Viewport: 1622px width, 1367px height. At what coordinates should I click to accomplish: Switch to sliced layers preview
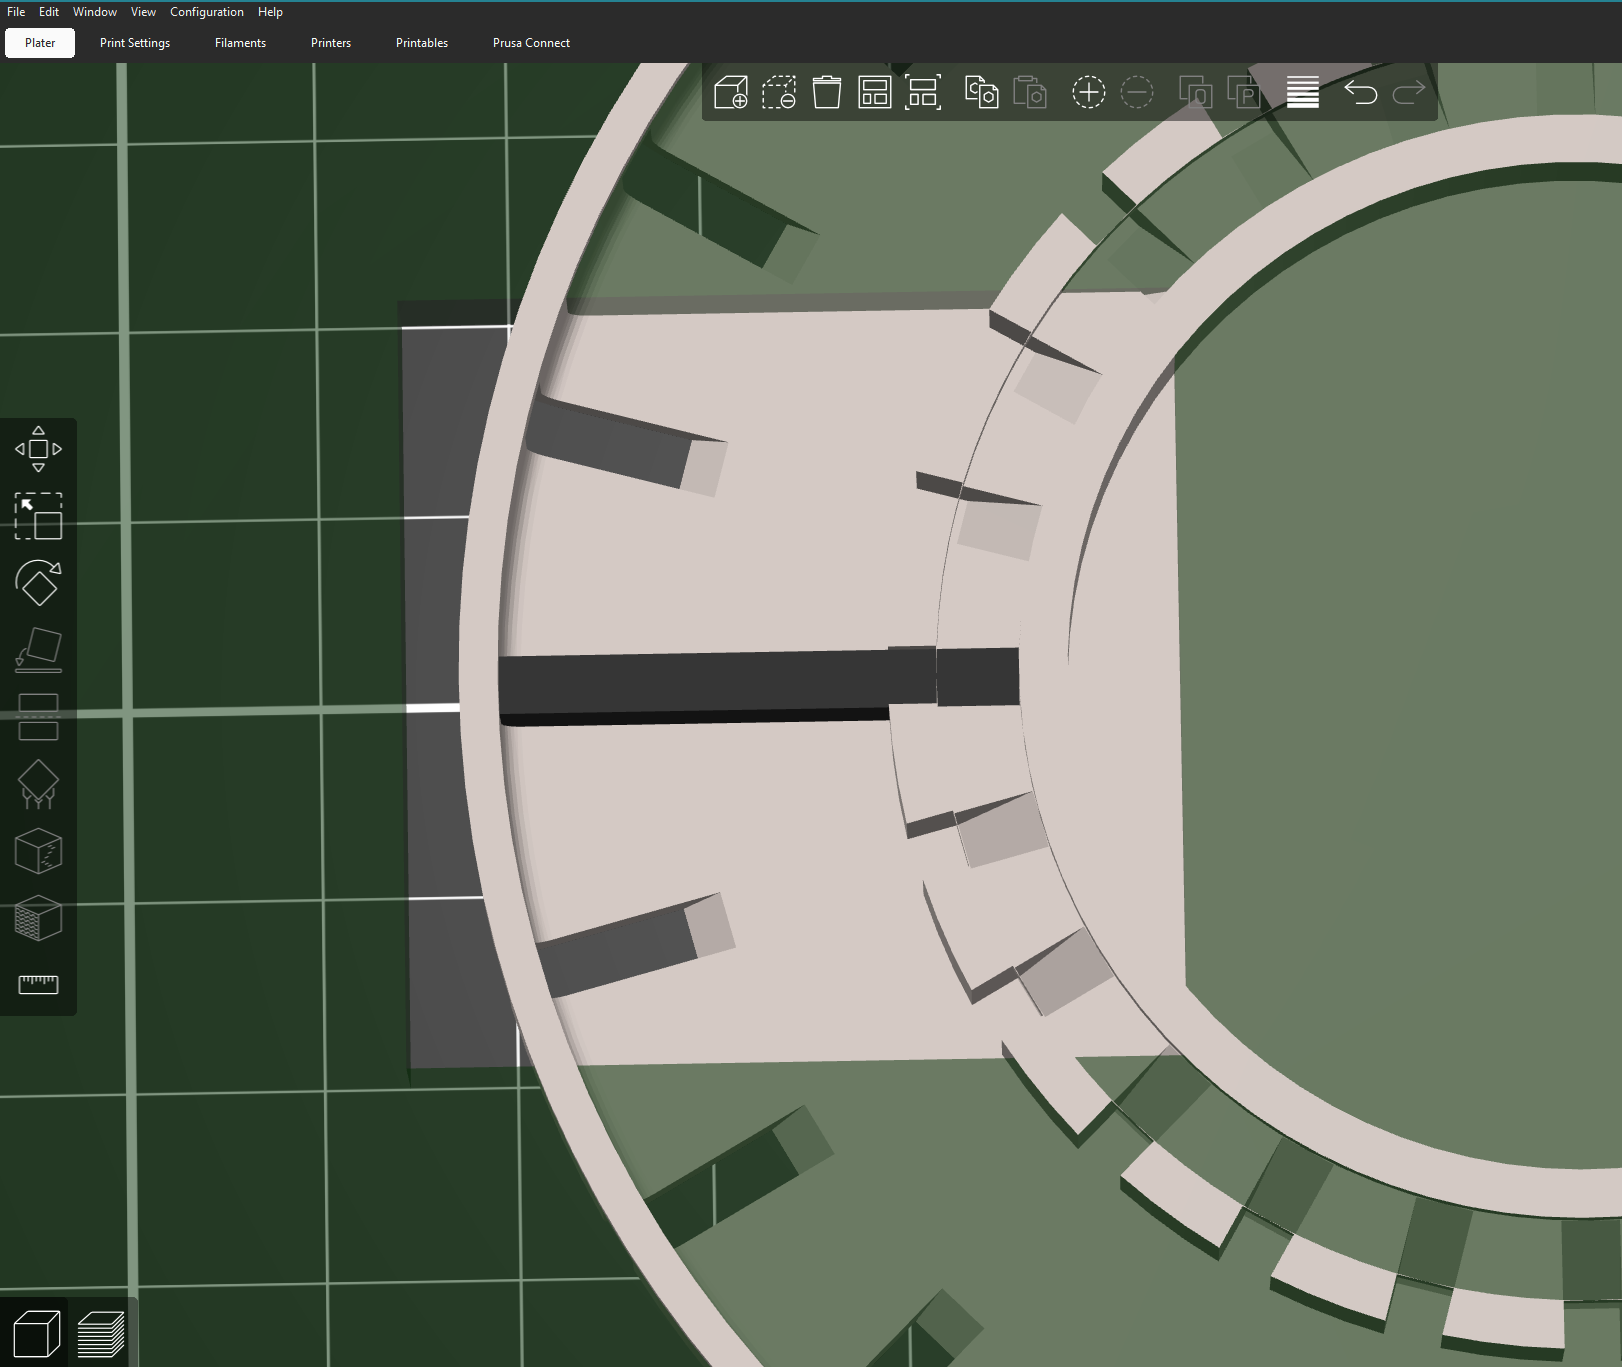(101, 1334)
